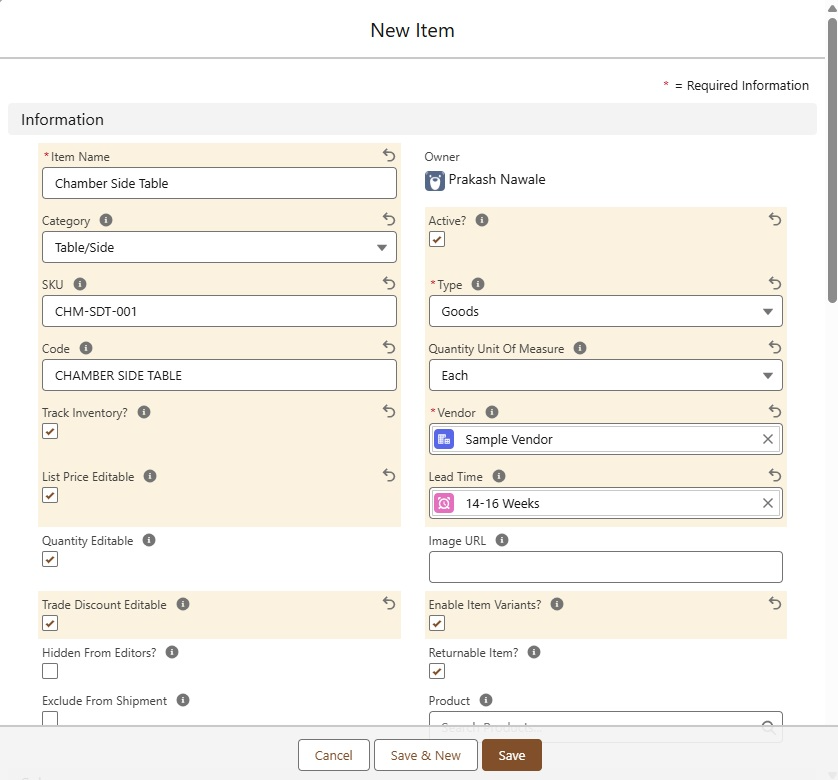Click the info icon next to Image URL
The height and width of the screenshot is (780, 838).
pos(502,541)
